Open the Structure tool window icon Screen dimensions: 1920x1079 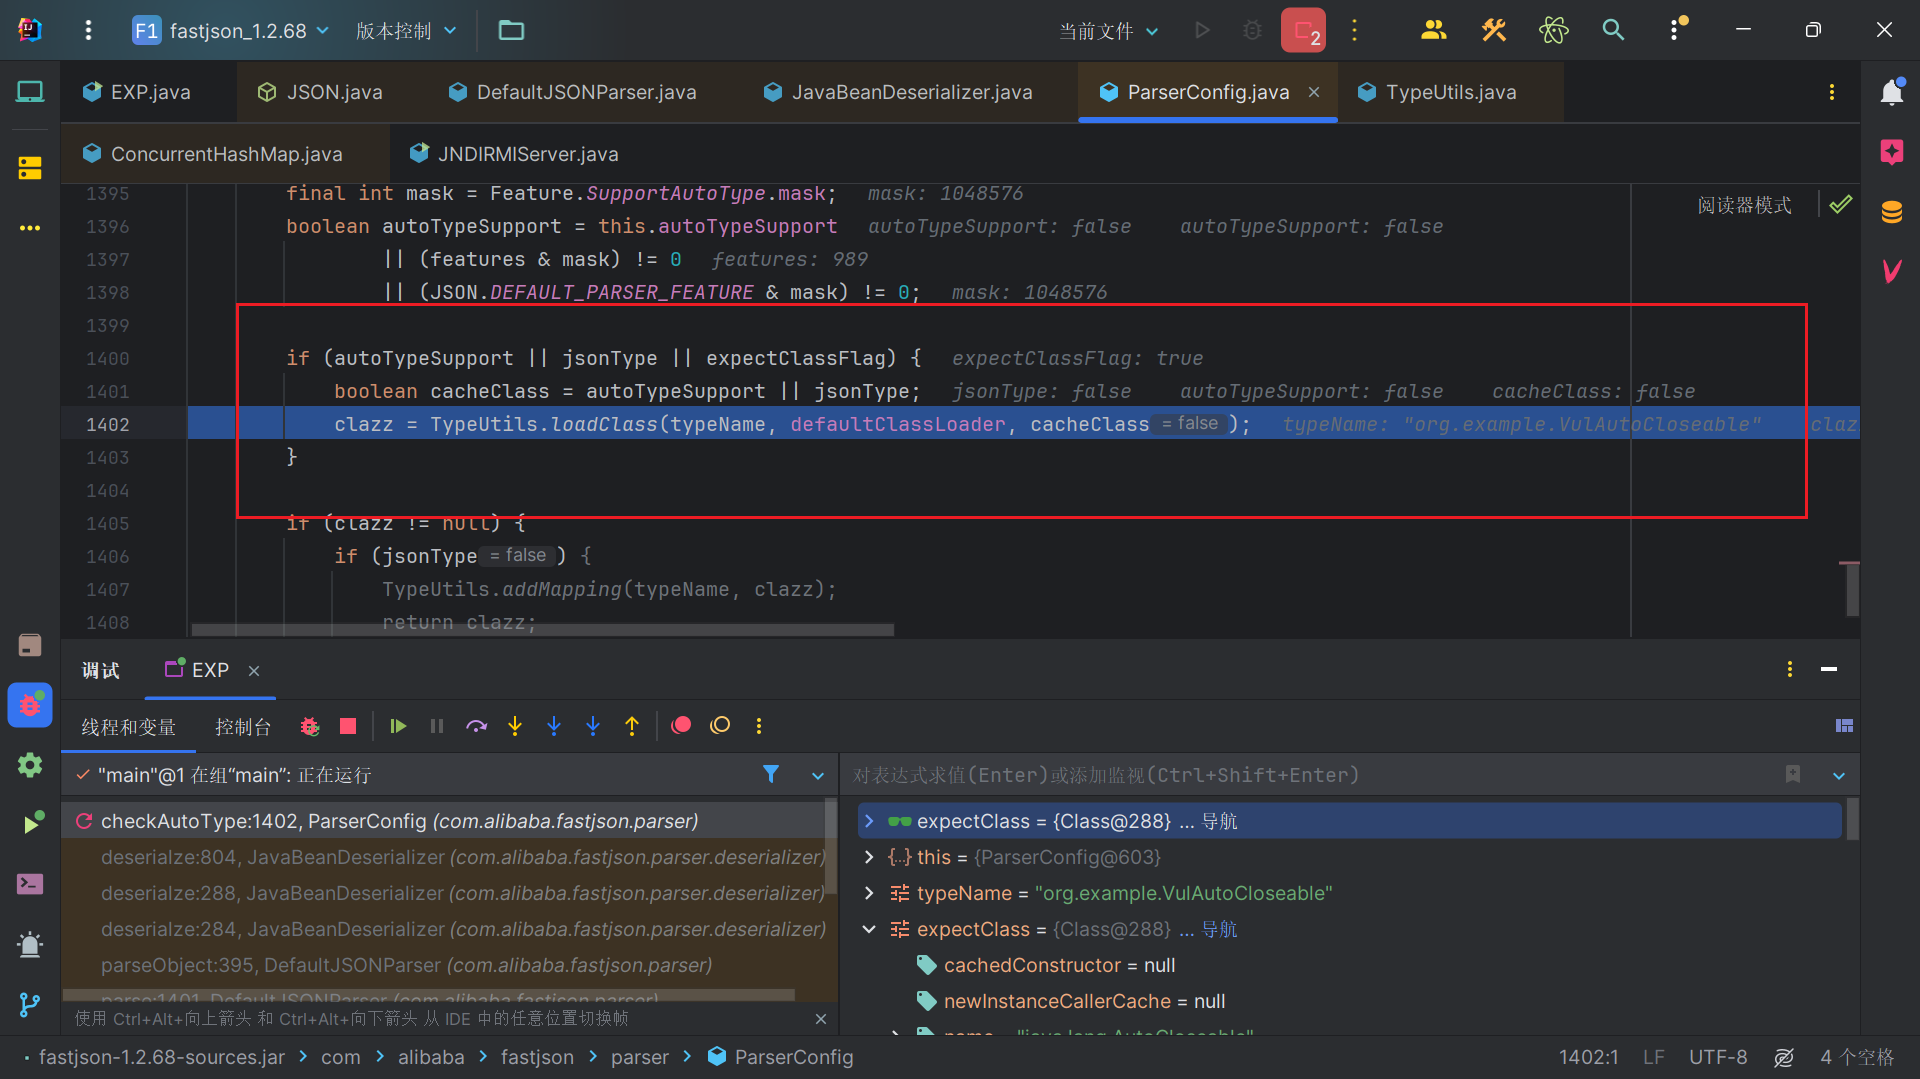[30, 167]
